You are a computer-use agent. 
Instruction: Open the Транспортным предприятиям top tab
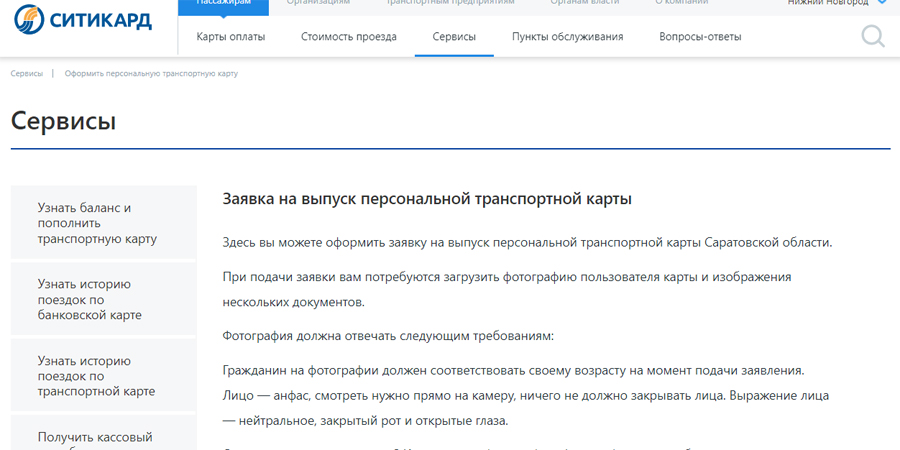pyautogui.click(x=450, y=4)
